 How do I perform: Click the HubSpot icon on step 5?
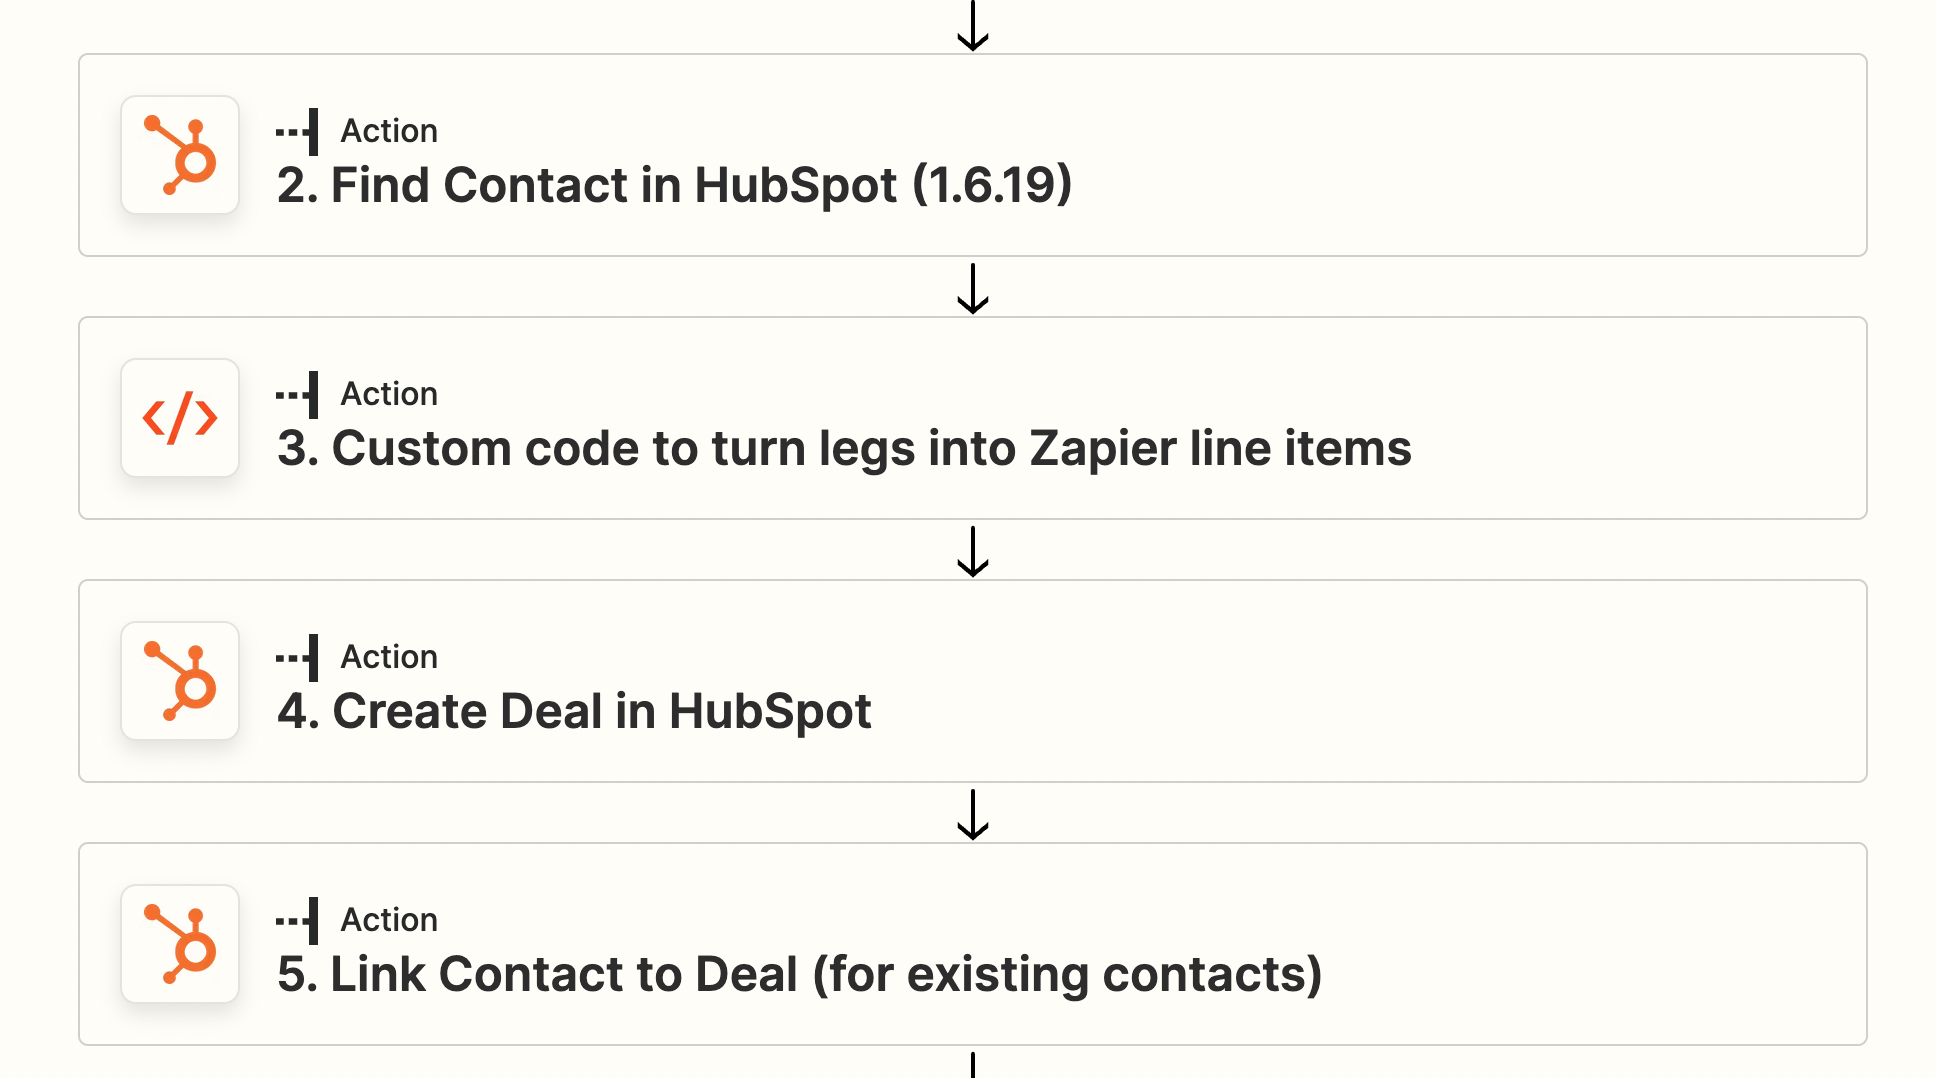click(x=180, y=944)
